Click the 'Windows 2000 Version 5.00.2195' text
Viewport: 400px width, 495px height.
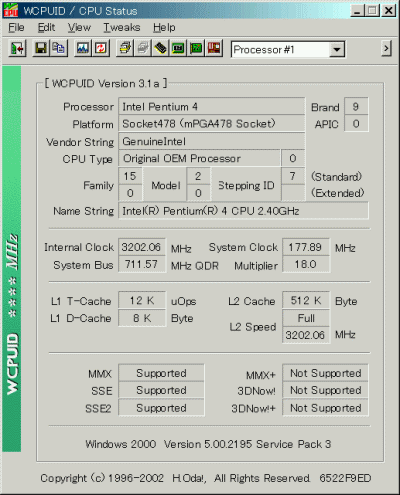click(169, 444)
